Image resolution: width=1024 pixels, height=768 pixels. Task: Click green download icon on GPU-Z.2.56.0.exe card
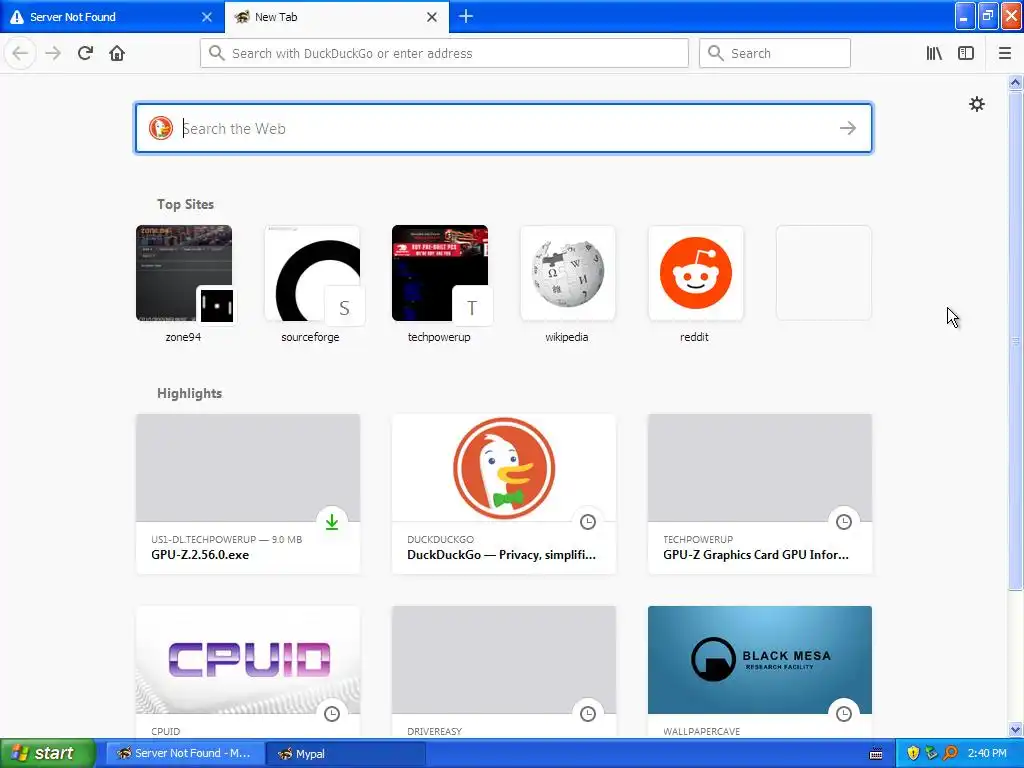click(x=332, y=522)
